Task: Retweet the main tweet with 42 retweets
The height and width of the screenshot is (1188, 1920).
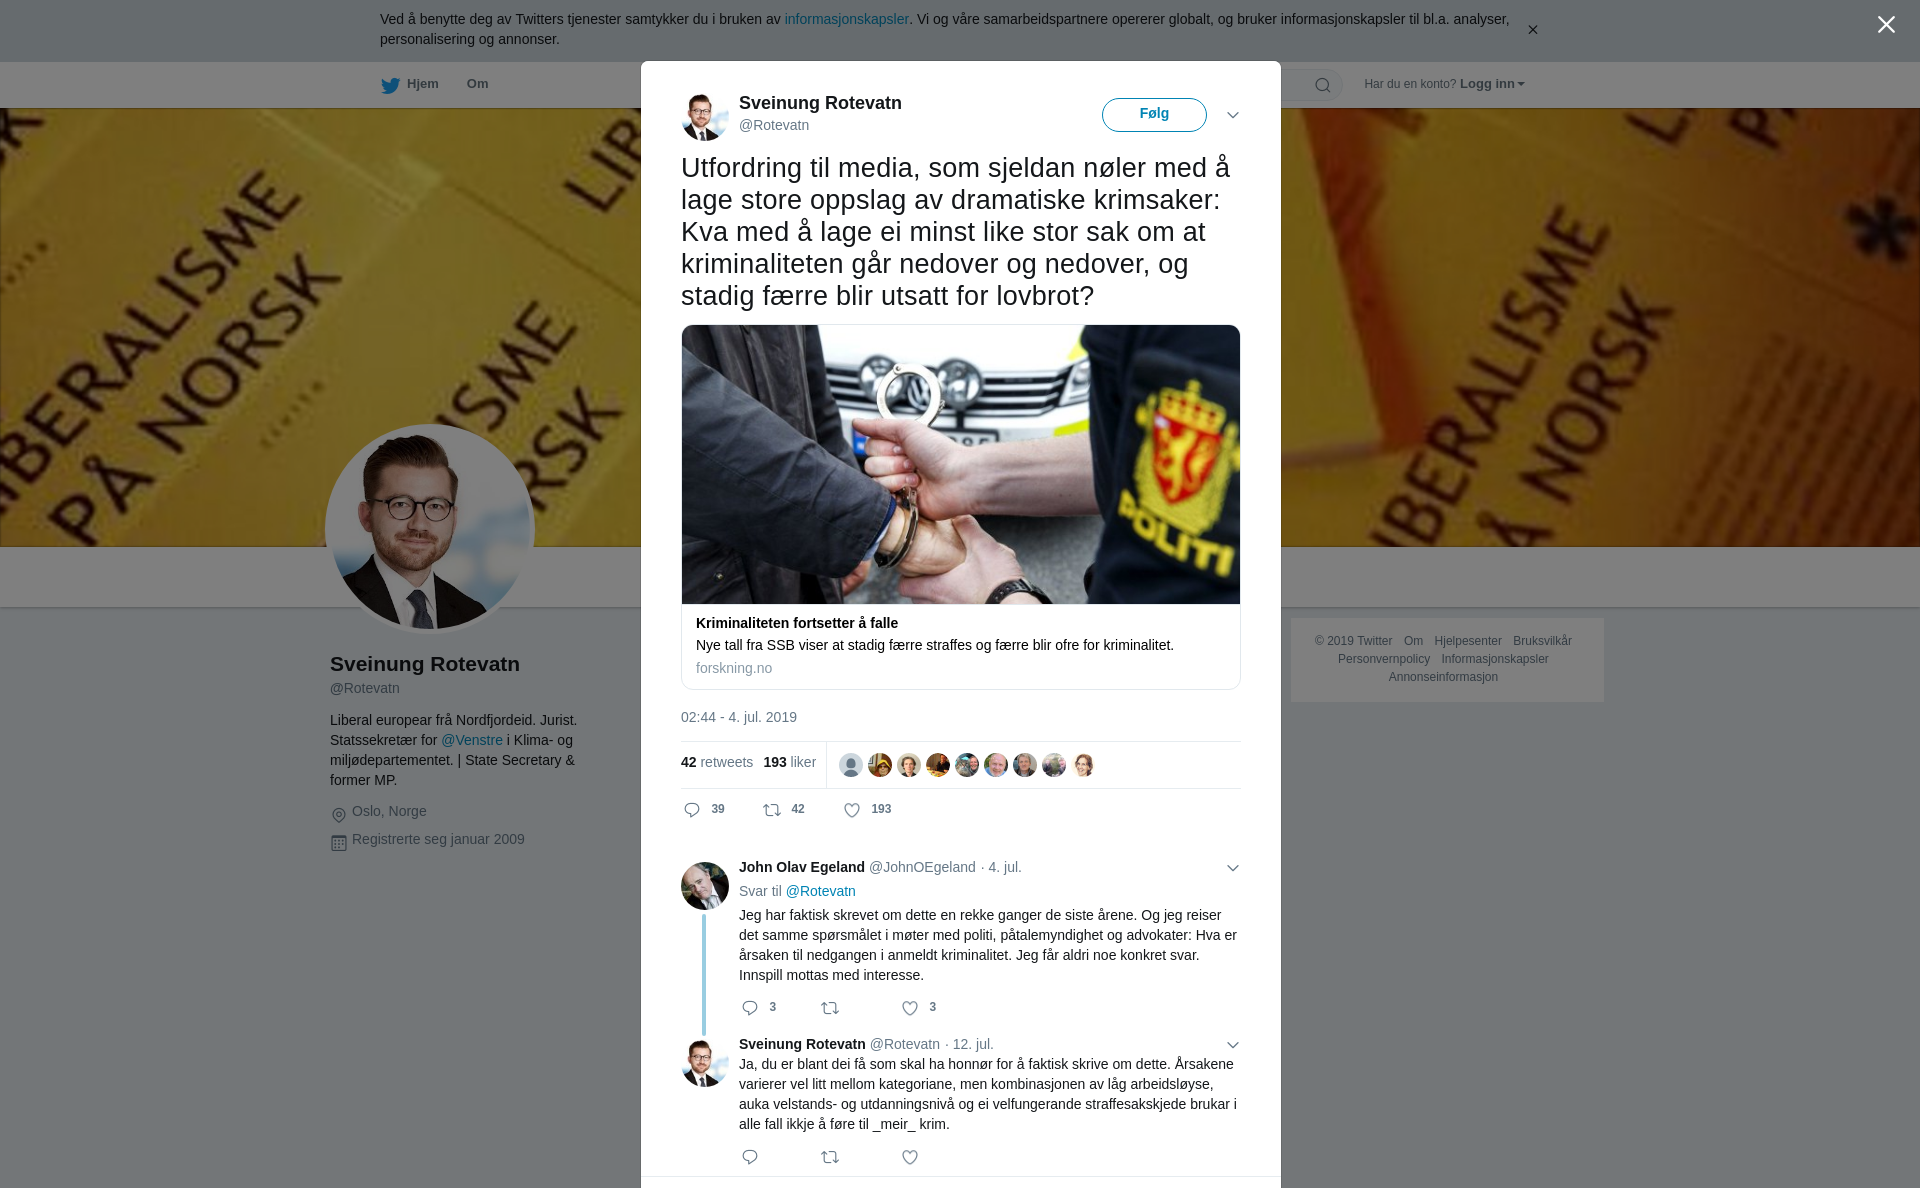Action: point(772,810)
